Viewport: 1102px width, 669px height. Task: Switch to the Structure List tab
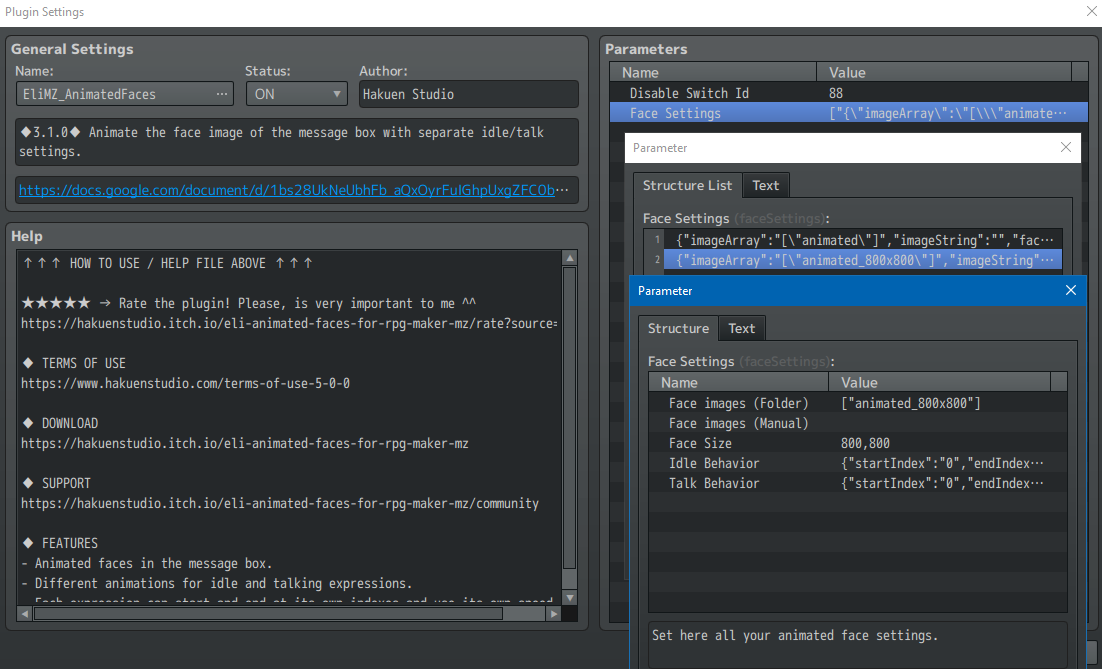coord(687,185)
